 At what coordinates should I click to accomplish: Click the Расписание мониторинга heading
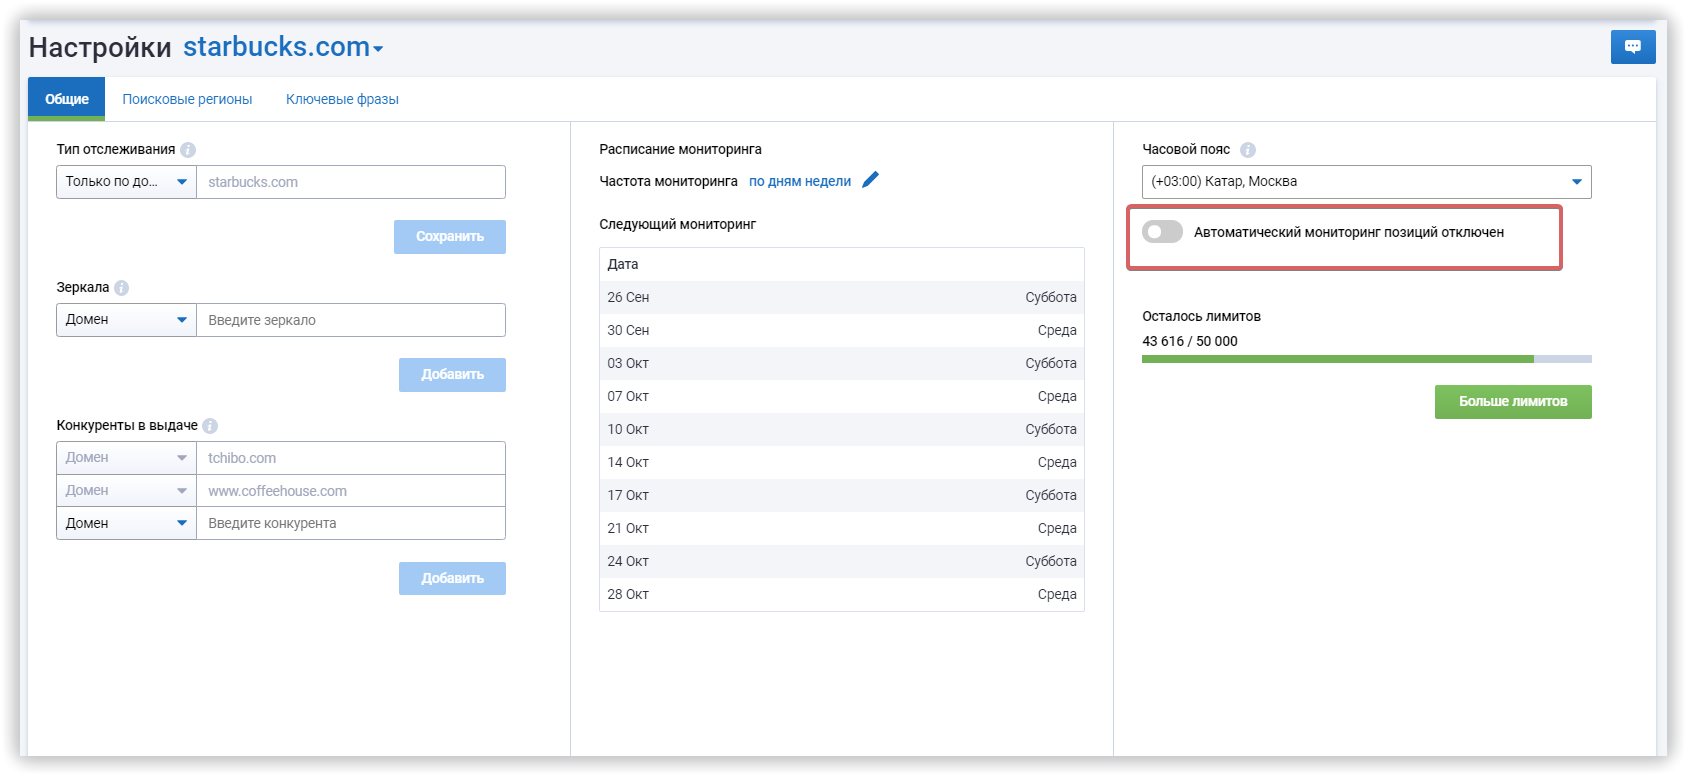[680, 149]
